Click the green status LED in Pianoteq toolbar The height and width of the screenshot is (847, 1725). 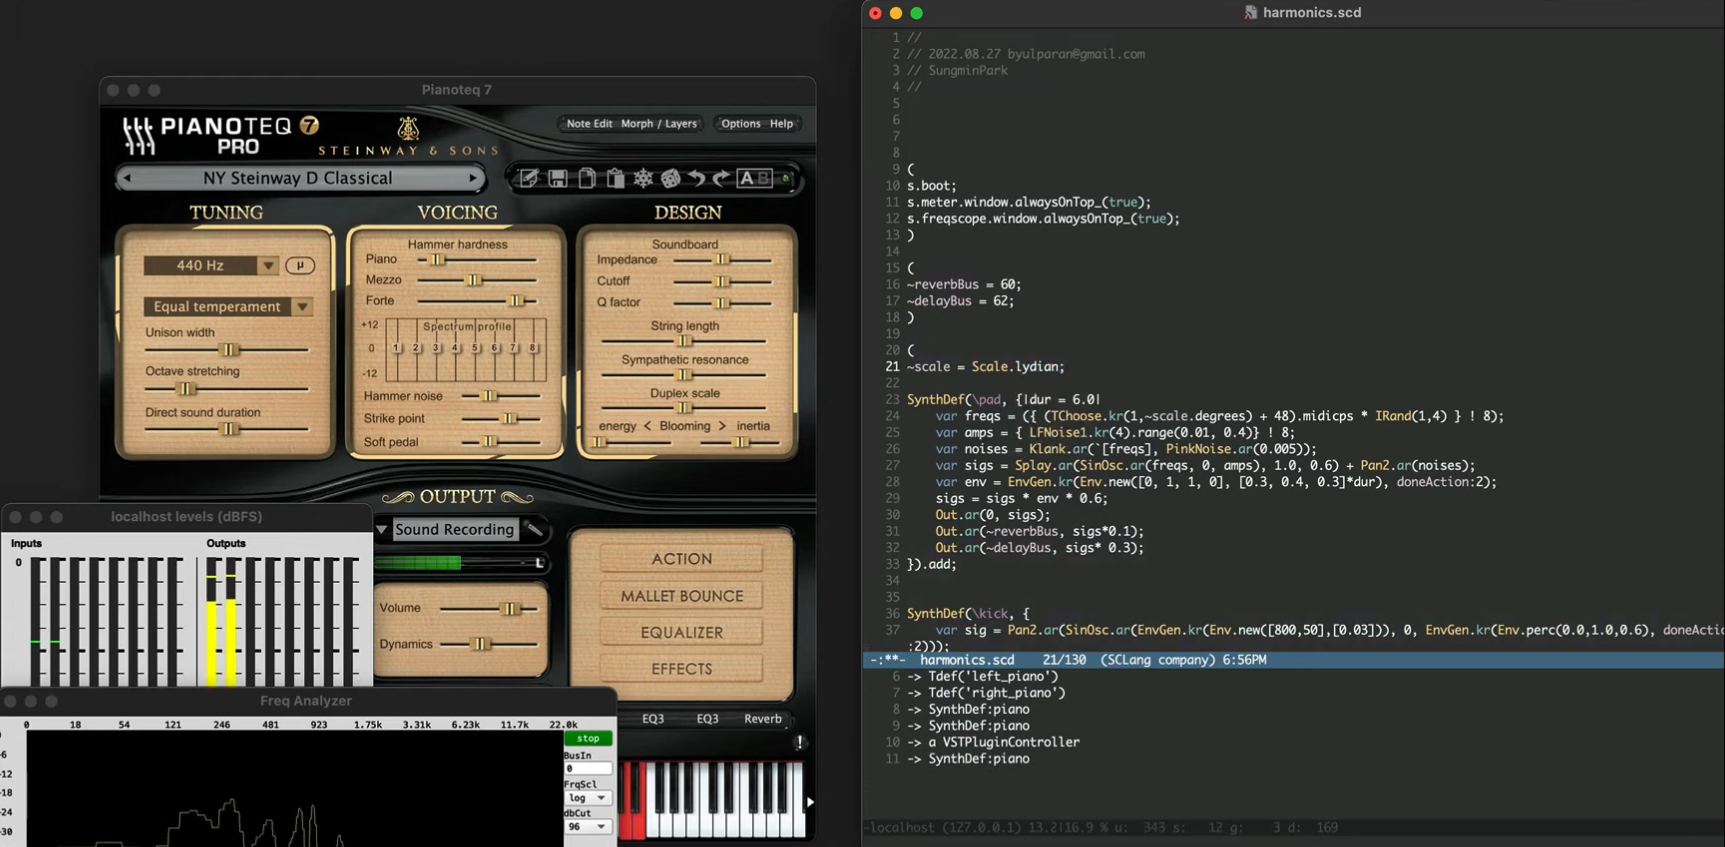[786, 178]
